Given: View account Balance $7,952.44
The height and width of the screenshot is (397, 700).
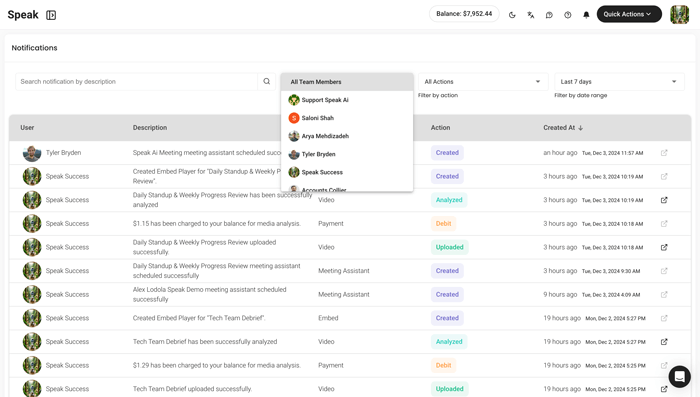Looking at the screenshot, I should (464, 14).
